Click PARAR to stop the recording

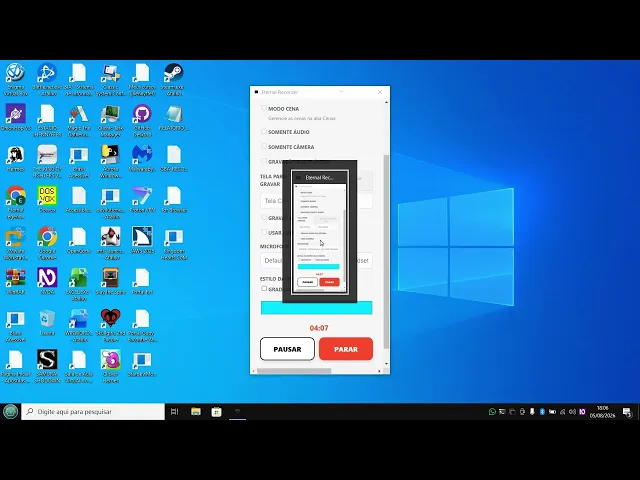pos(346,349)
